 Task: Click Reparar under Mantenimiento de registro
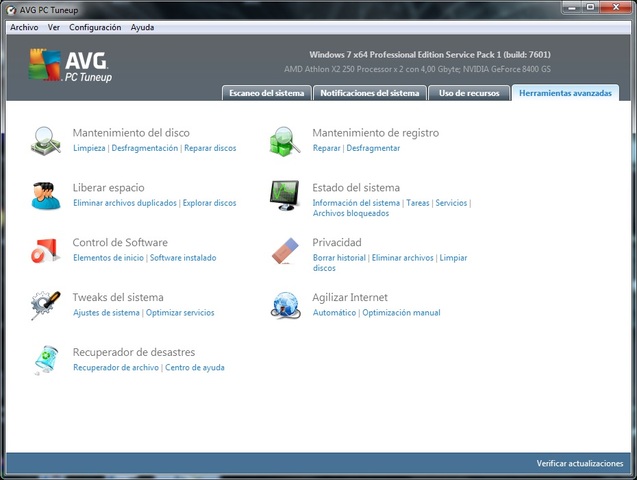click(326, 148)
